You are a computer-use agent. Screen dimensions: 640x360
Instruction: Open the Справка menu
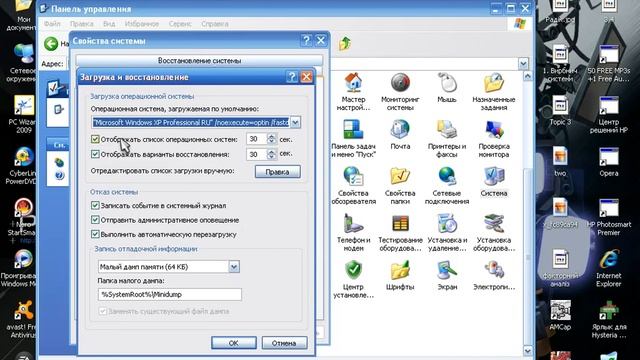215,24
